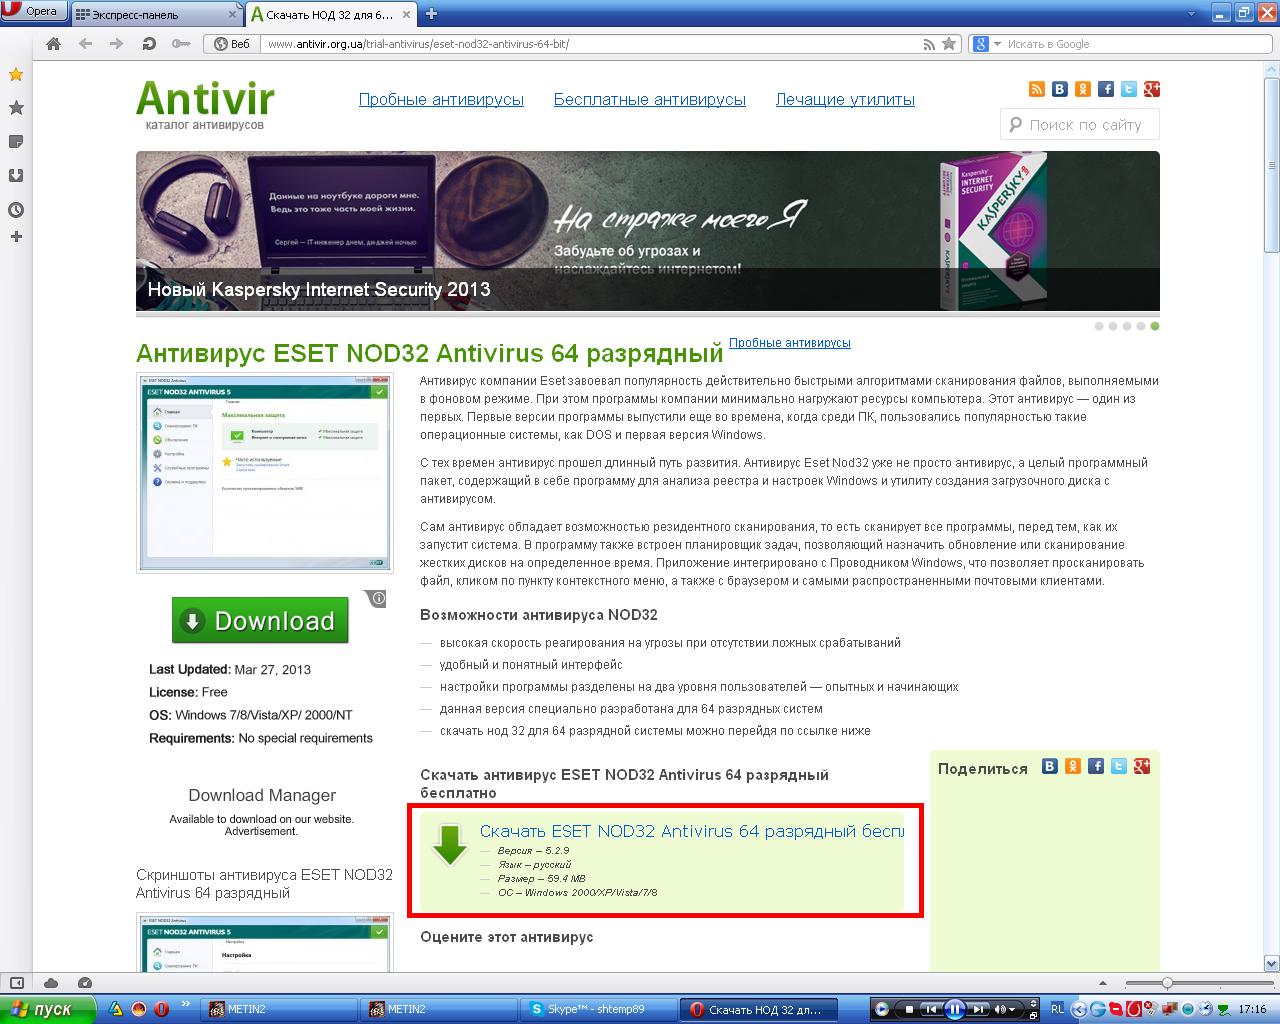Image resolution: width=1280 pixels, height=1024 pixels.
Task: Select the first banner slide dot
Action: [1099, 326]
